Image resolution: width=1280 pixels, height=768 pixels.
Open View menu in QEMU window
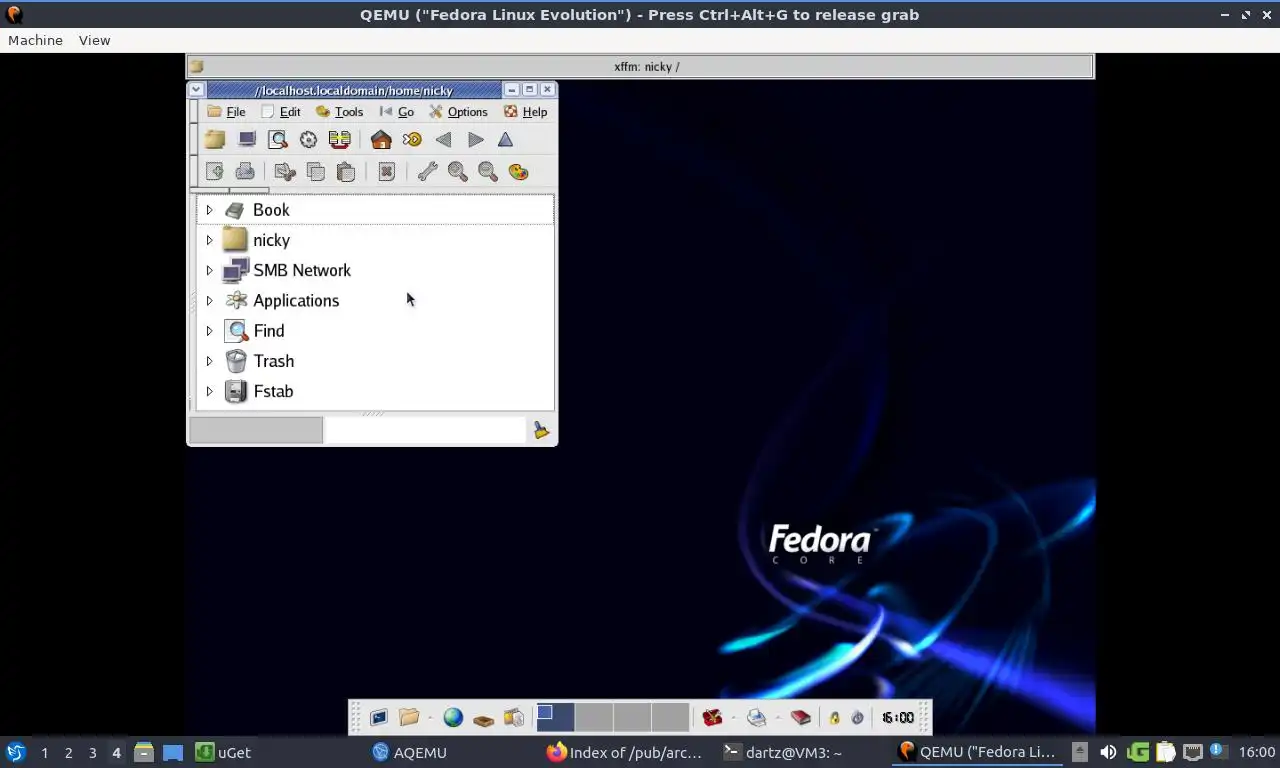click(x=94, y=40)
